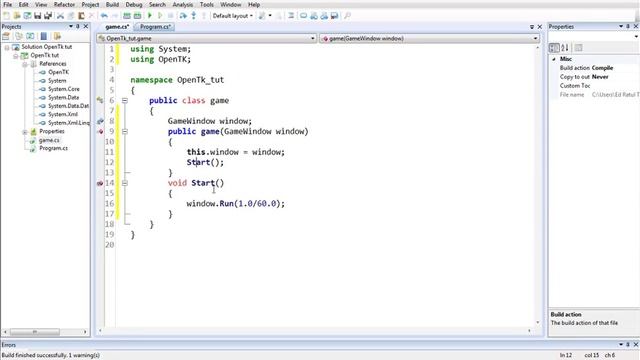Open the Default layout dropdown
This screenshot has width=640, height=360.
[x=233, y=16]
